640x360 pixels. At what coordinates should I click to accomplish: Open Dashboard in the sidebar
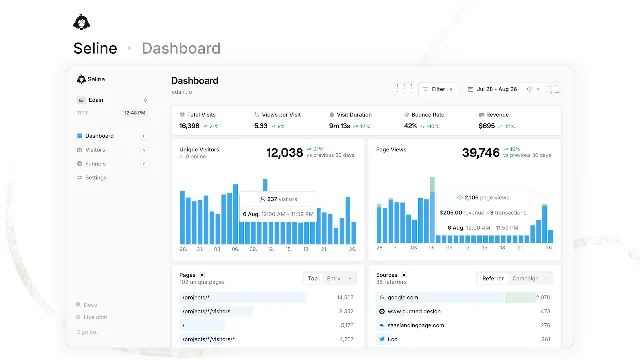tap(99, 136)
